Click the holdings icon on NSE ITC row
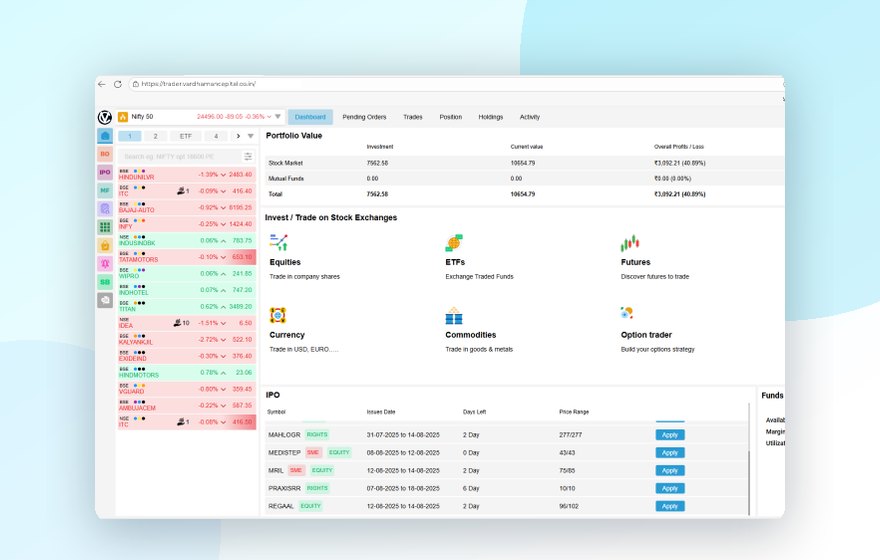The image size is (880, 560). [x=181, y=422]
